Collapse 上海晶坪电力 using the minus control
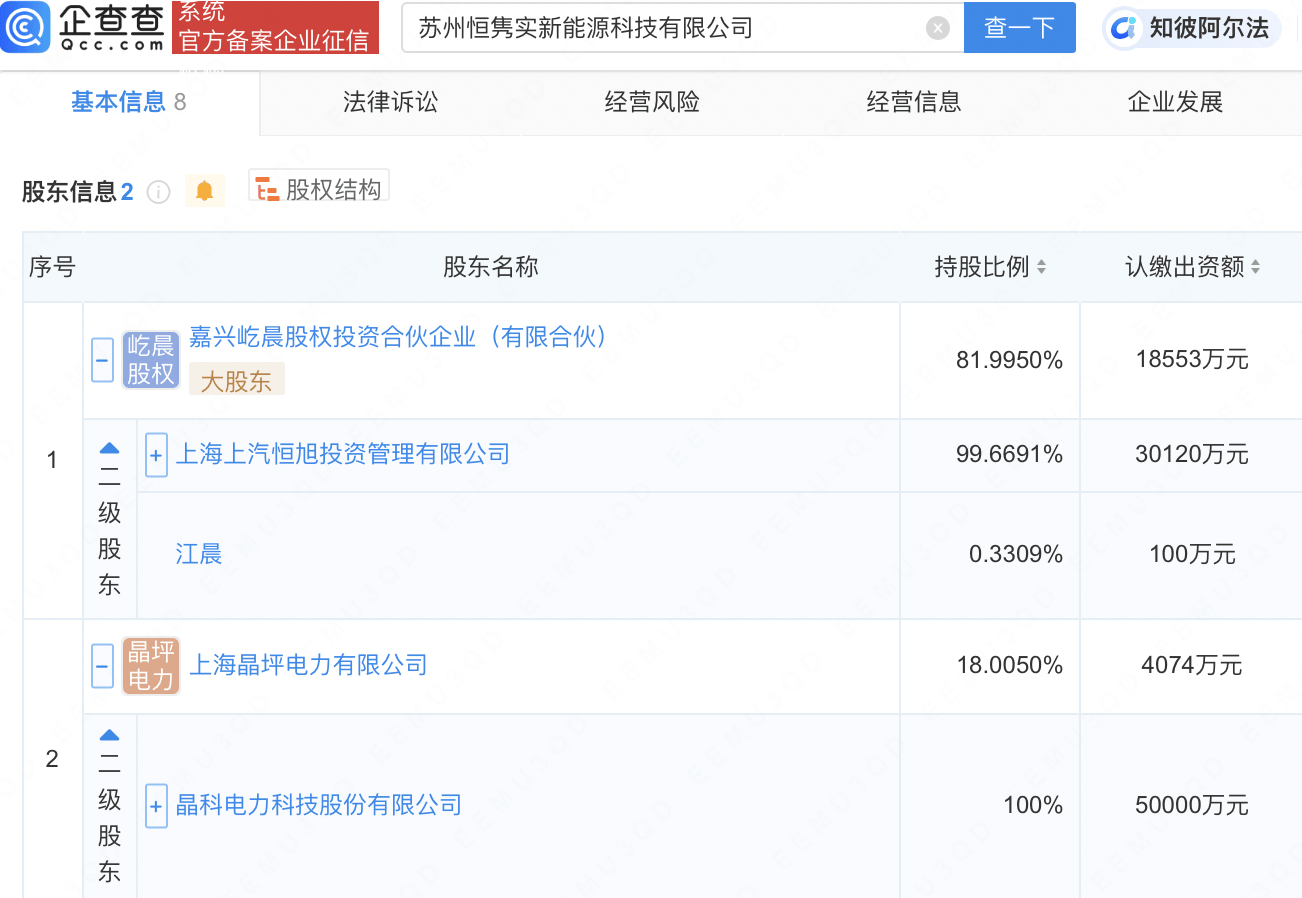Screen dimensions: 1302x898 click(x=103, y=665)
